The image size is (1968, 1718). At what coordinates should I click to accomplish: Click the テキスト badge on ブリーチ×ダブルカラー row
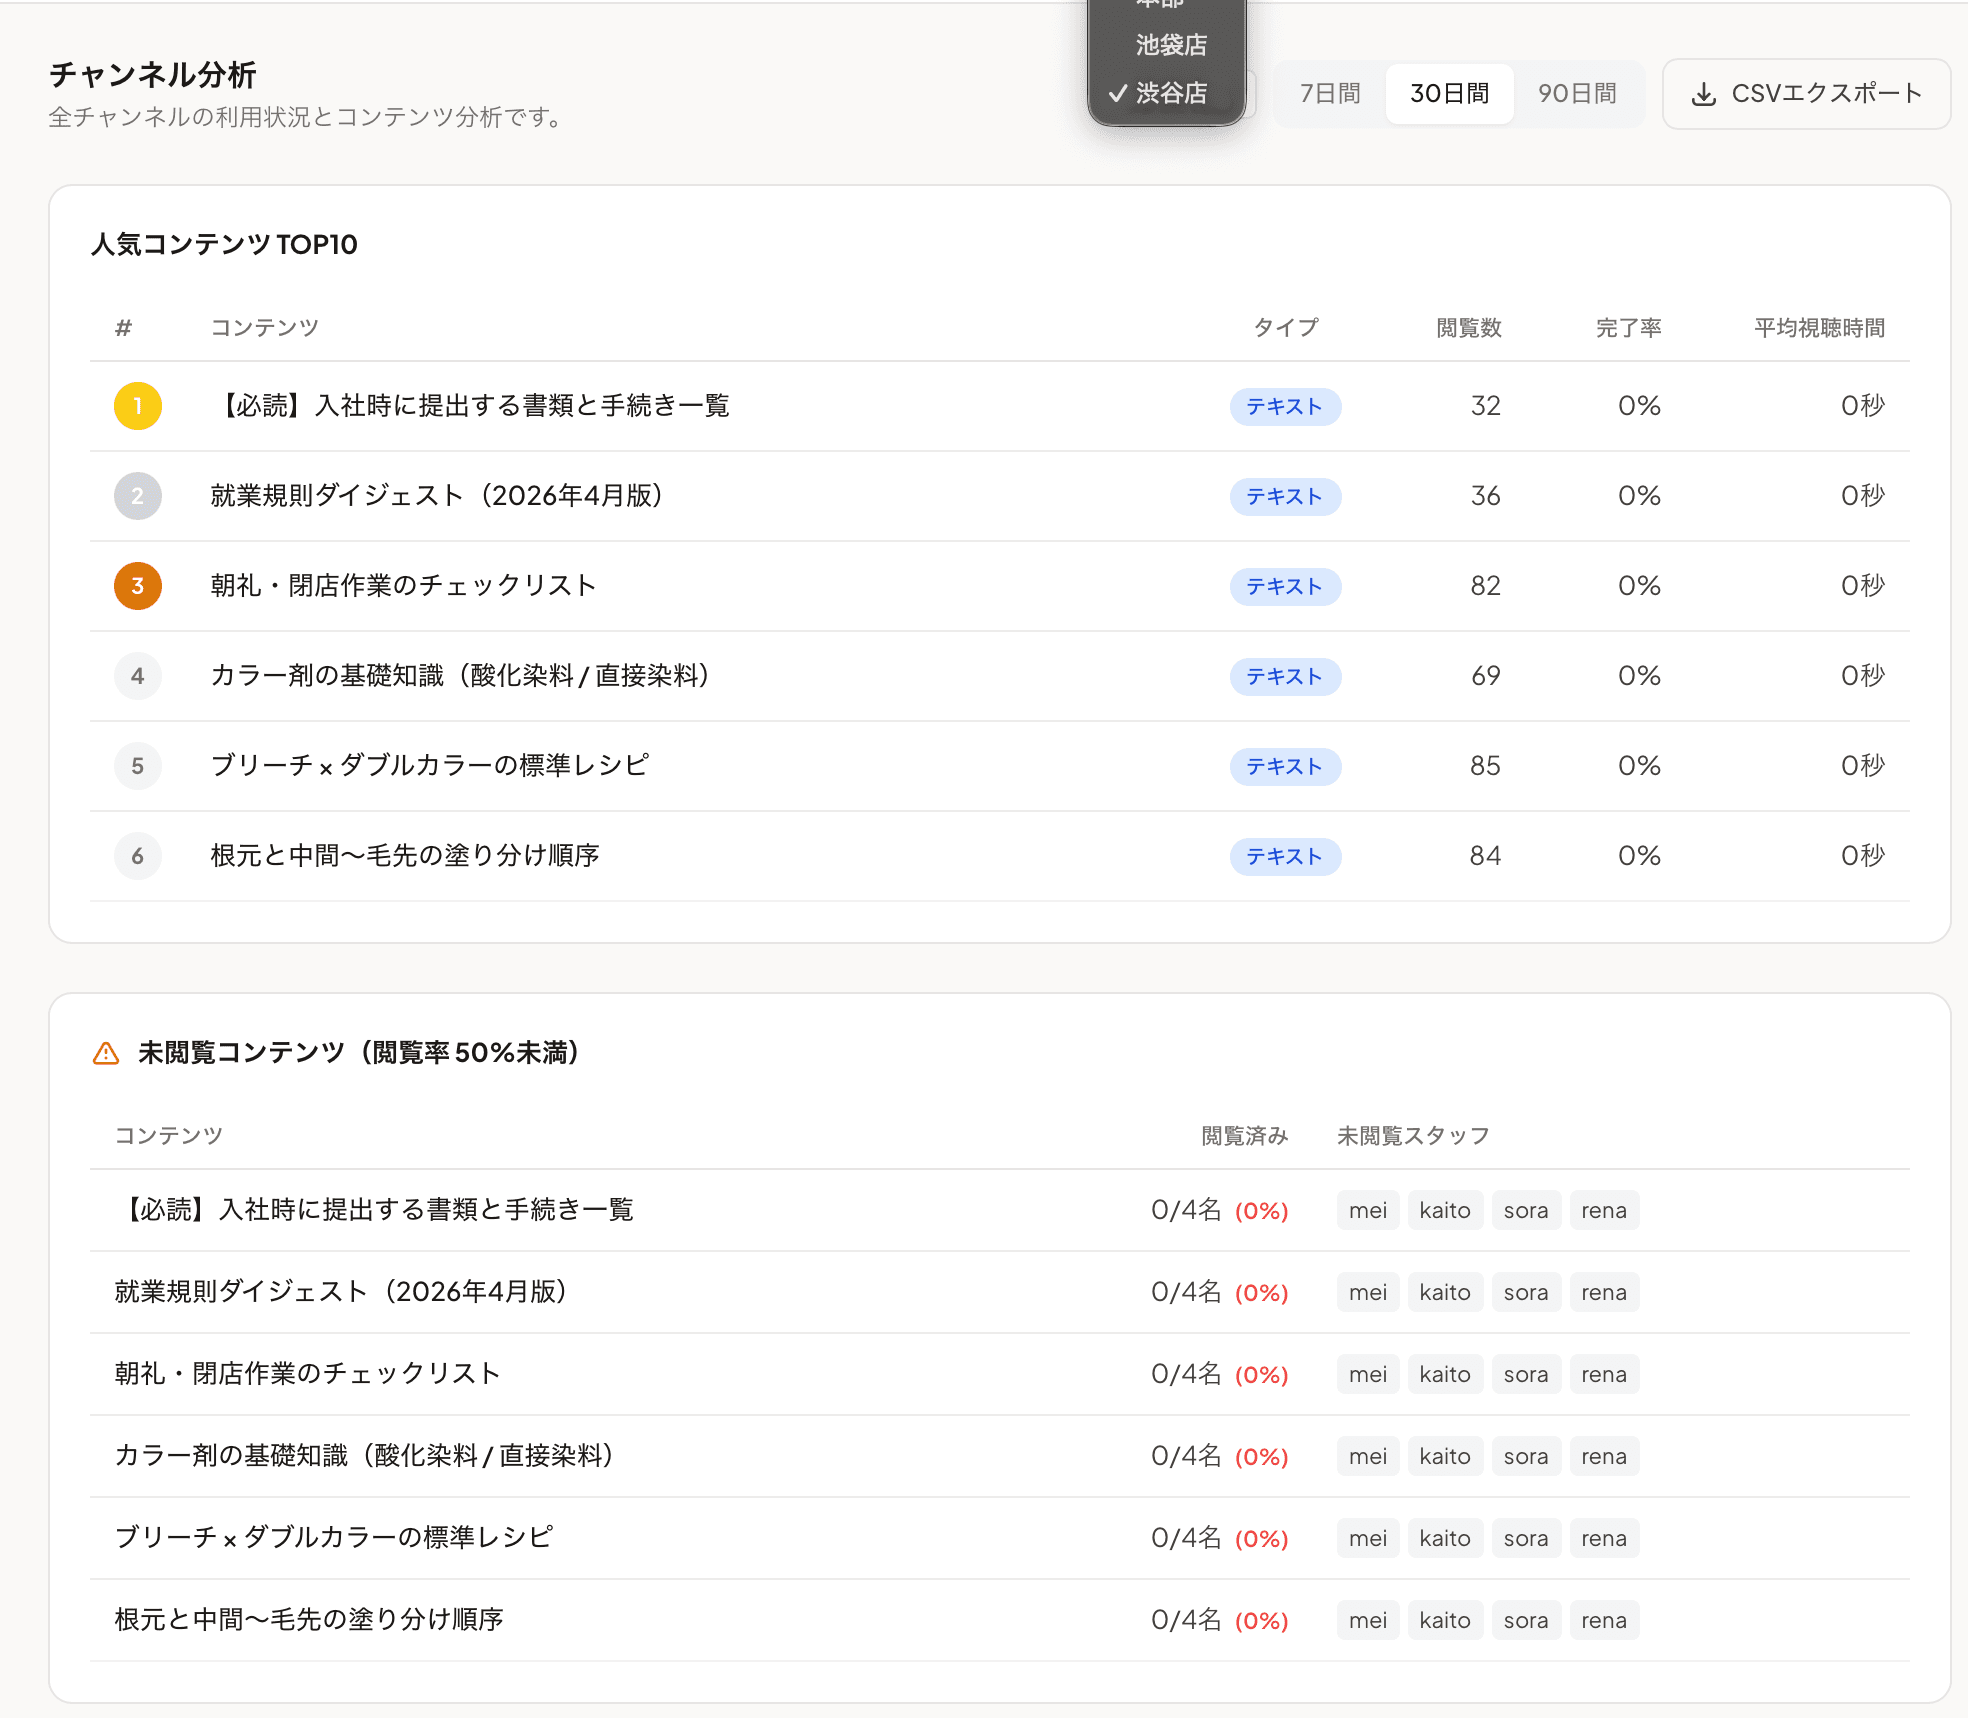1286,766
